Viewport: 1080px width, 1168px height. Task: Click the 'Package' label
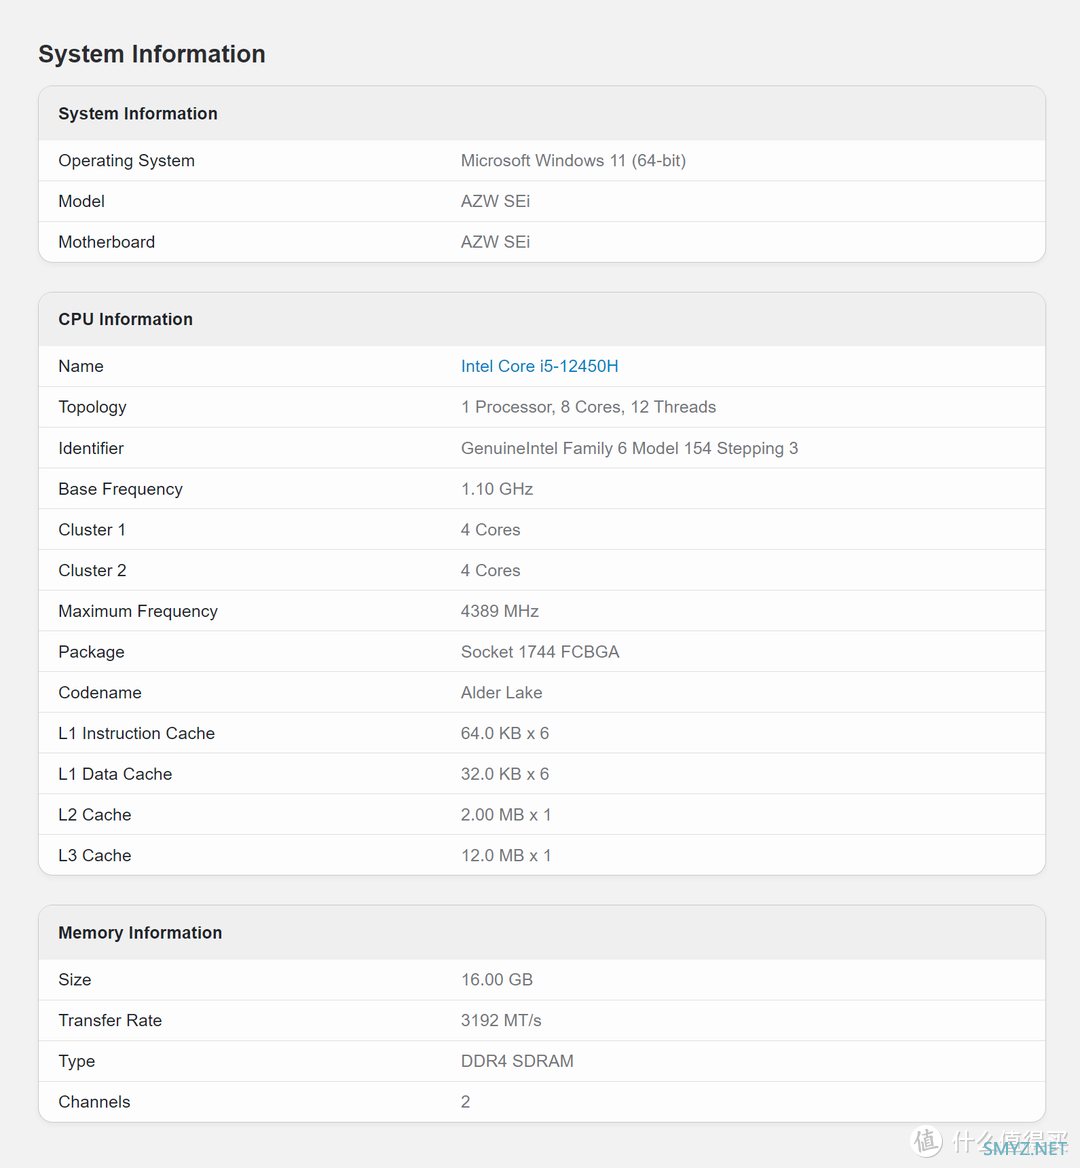click(92, 653)
